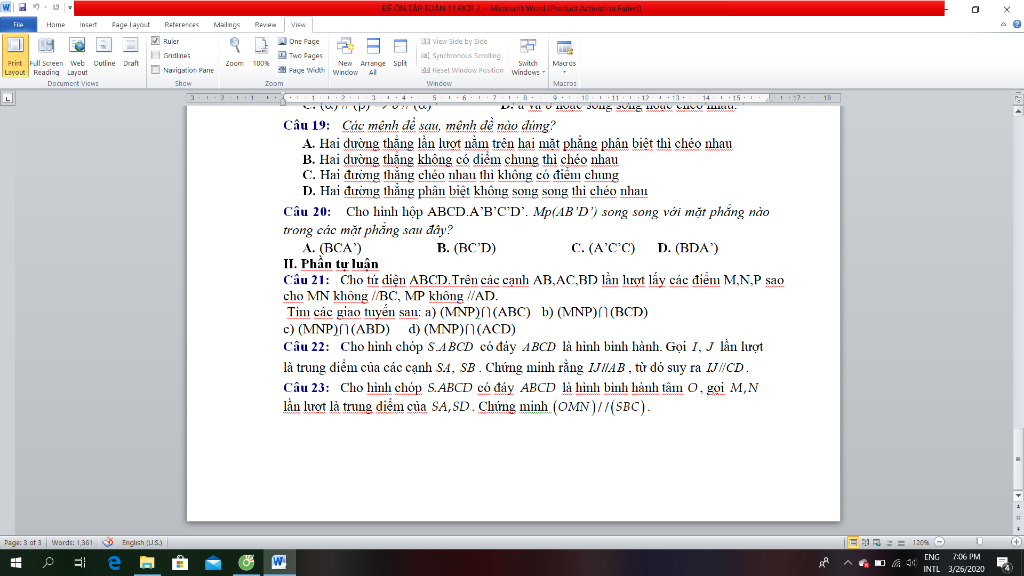The height and width of the screenshot is (576, 1024).
Task: Choose One Page zoom
Action: pos(299,41)
